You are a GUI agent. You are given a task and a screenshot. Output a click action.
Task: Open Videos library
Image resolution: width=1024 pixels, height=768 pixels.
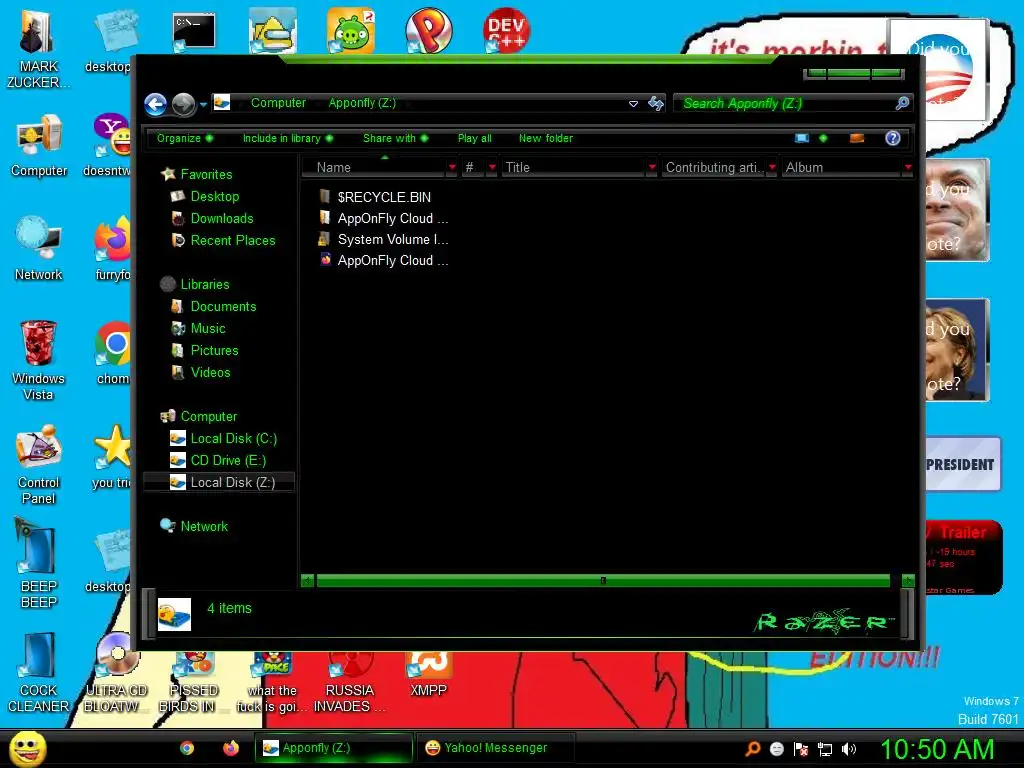click(x=210, y=372)
